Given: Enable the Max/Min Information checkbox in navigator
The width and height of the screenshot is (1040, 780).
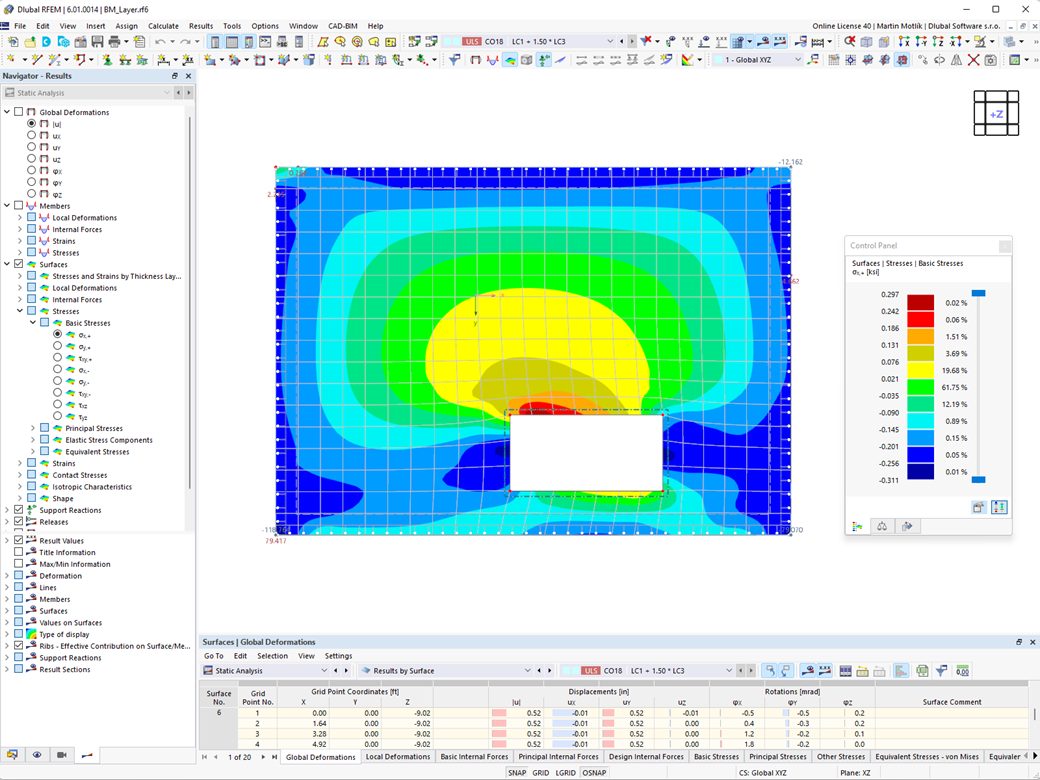Looking at the screenshot, I should (18, 564).
